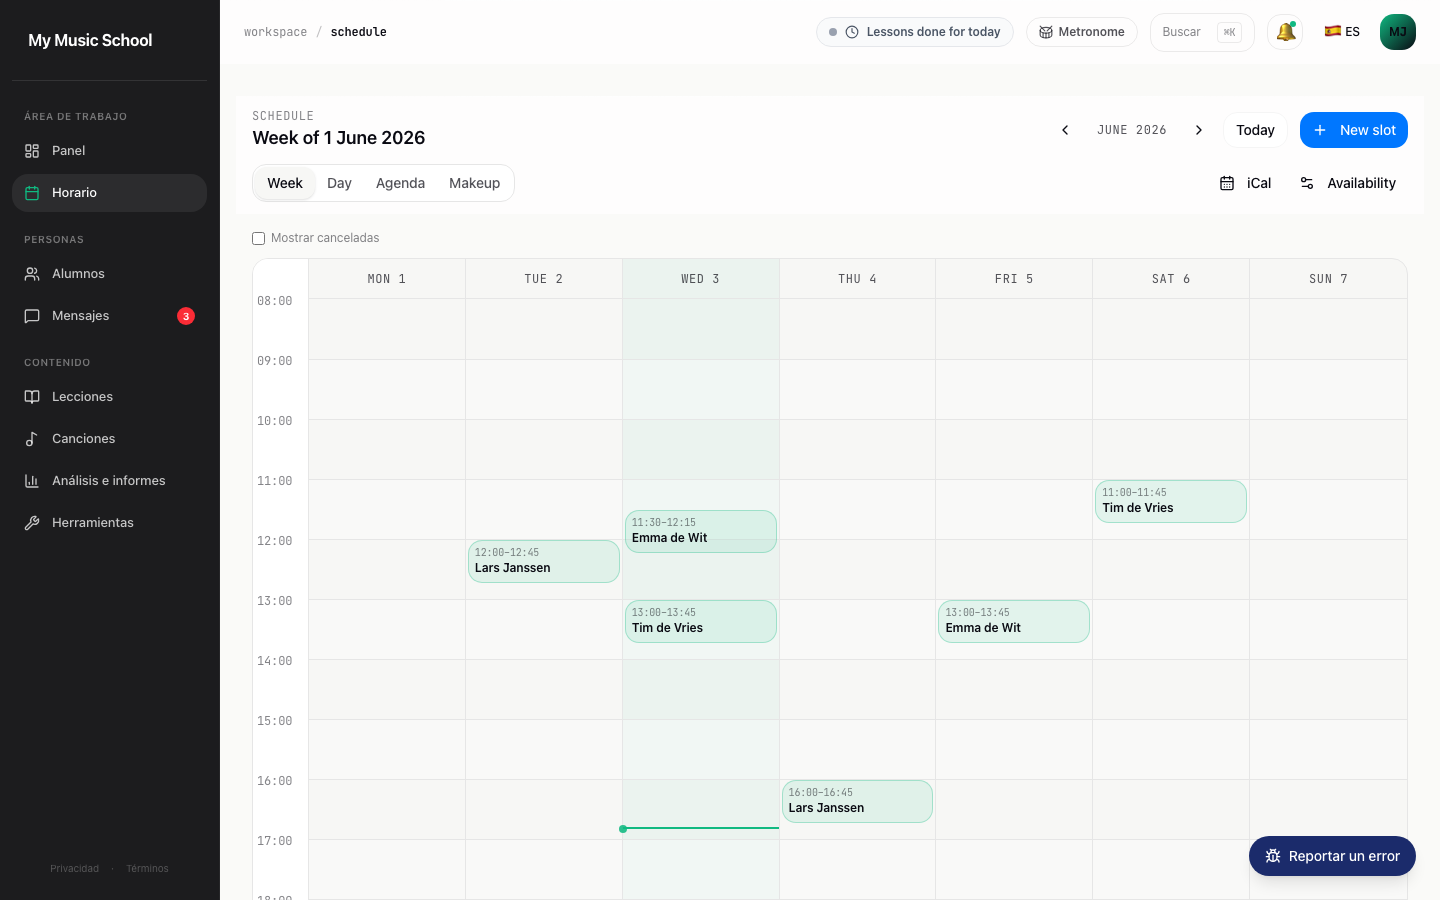Viewport: 1440px width, 900px height.
Task: Go to next month with right chevron
Action: click(x=1199, y=130)
